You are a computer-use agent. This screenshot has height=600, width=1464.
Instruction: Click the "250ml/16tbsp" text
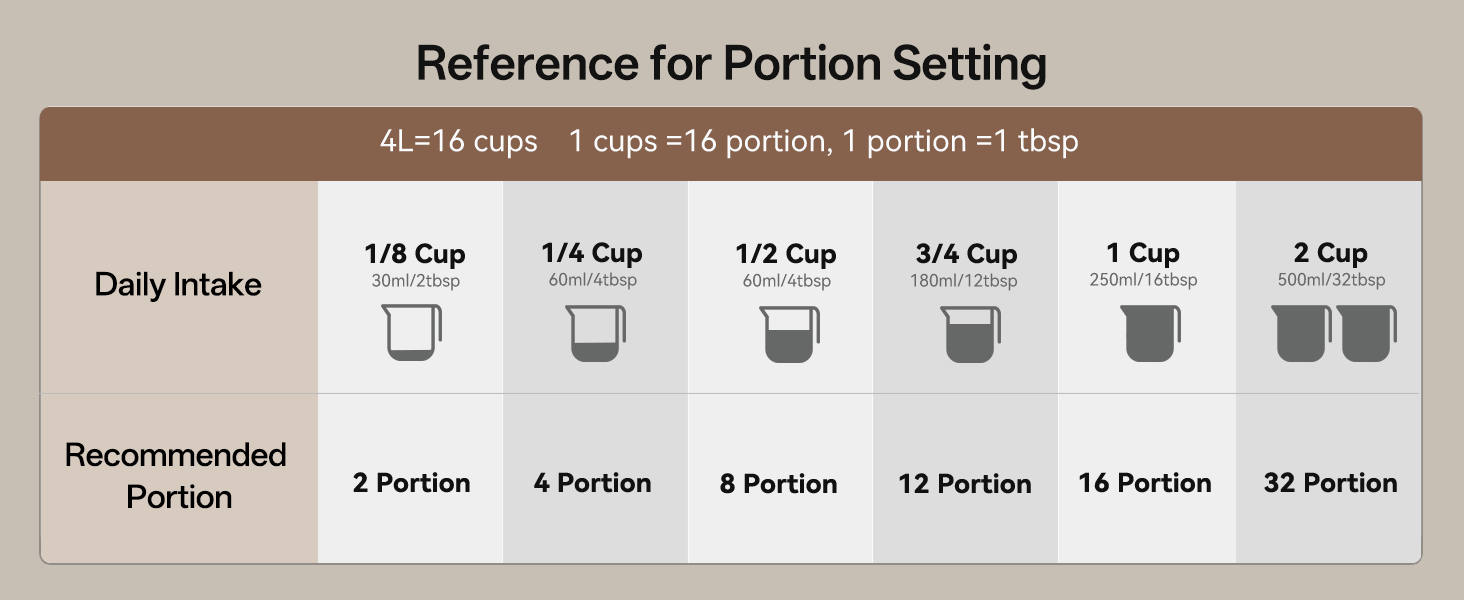[x=1143, y=280]
